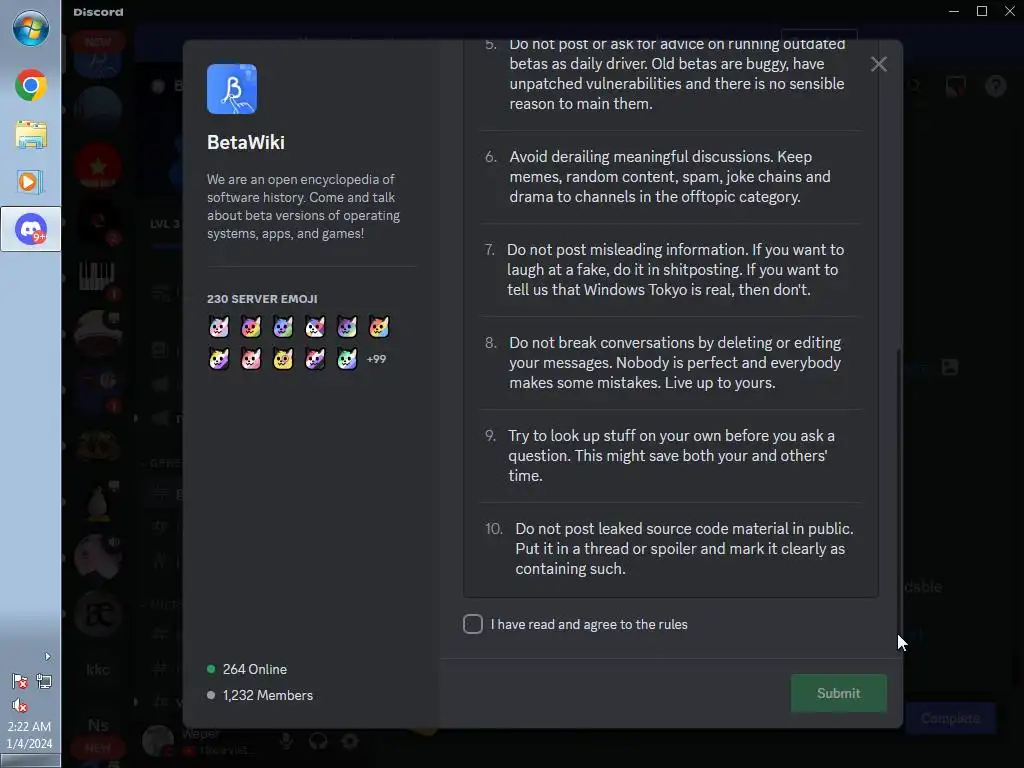Screen dimensions: 1024x768
Task: Click the "264 Online" member status
Action: click(255, 669)
